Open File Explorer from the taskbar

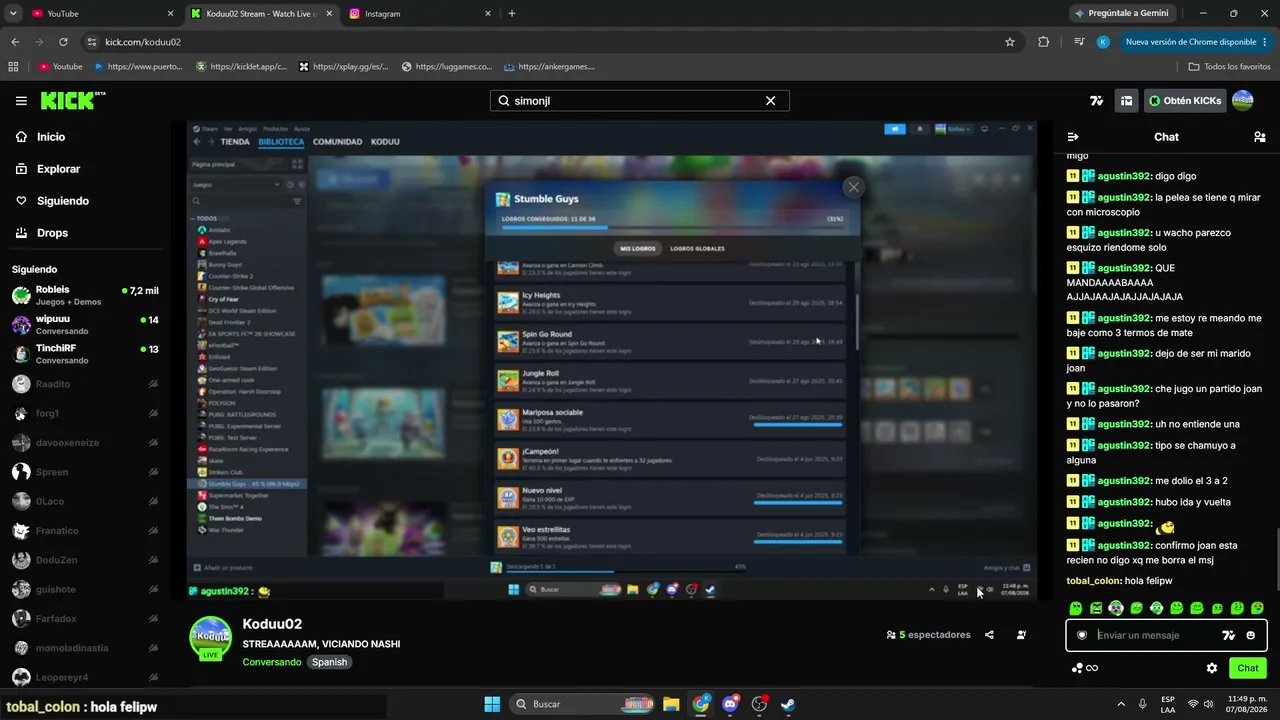[671, 704]
